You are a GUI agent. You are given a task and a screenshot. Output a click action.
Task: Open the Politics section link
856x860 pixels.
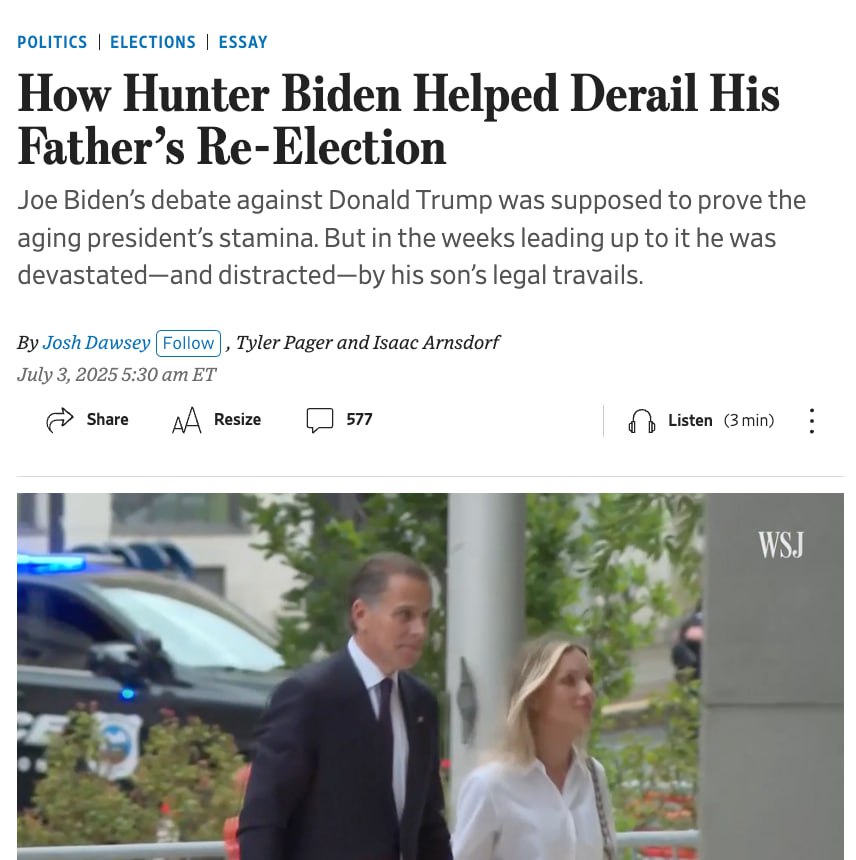point(52,42)
